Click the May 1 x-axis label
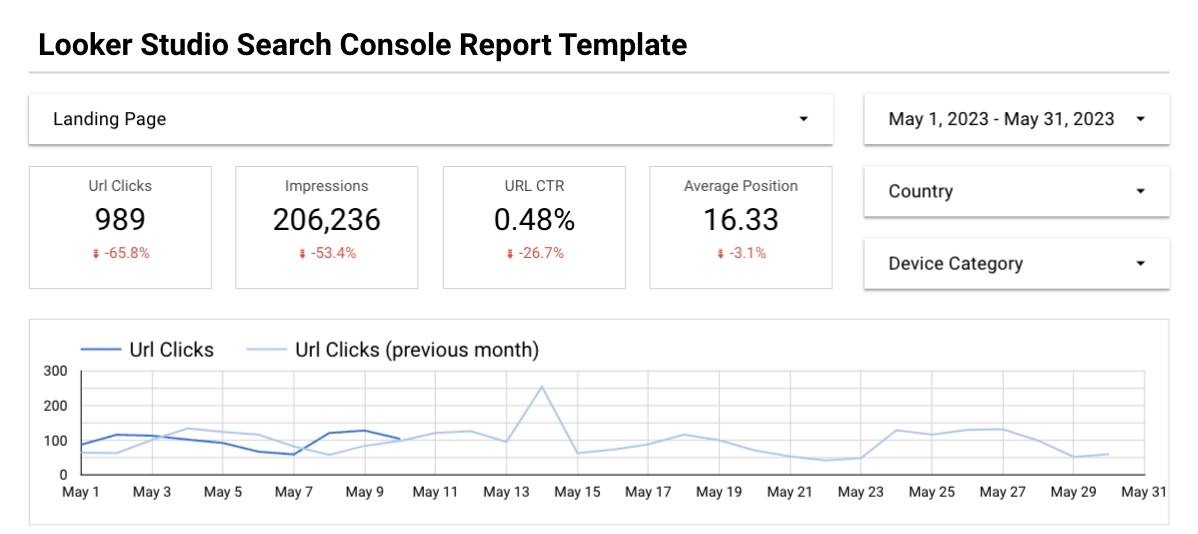The image size is (1198, 534). (81, 493)
